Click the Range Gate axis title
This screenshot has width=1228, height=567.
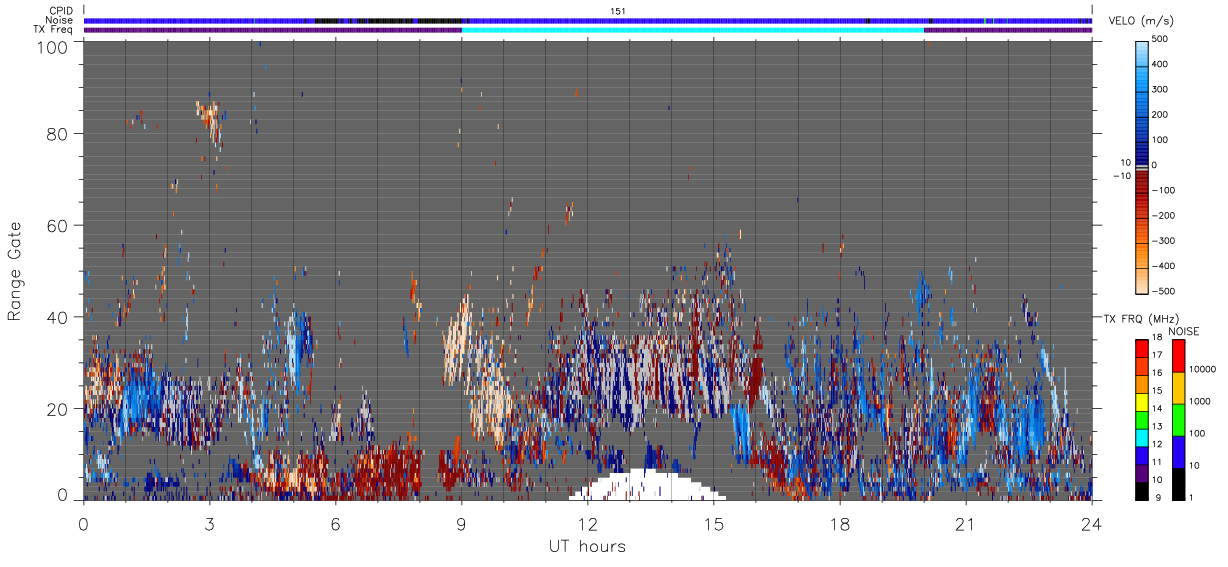click(x=15, y=270)
